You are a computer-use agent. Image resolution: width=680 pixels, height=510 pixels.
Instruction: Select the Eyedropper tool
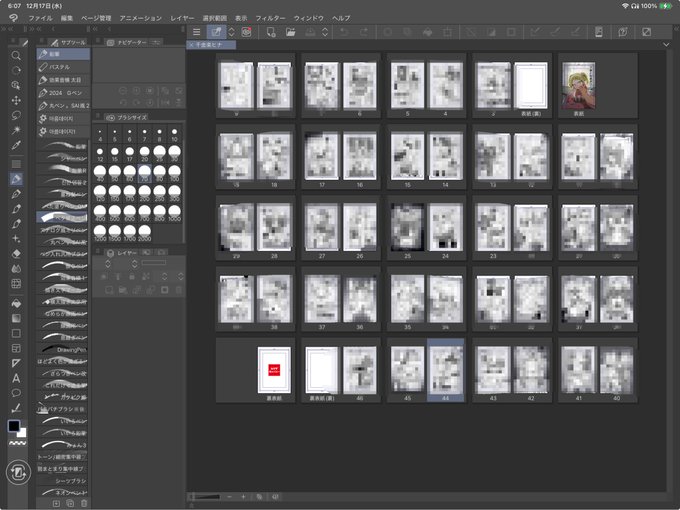(x=16, y=145)
